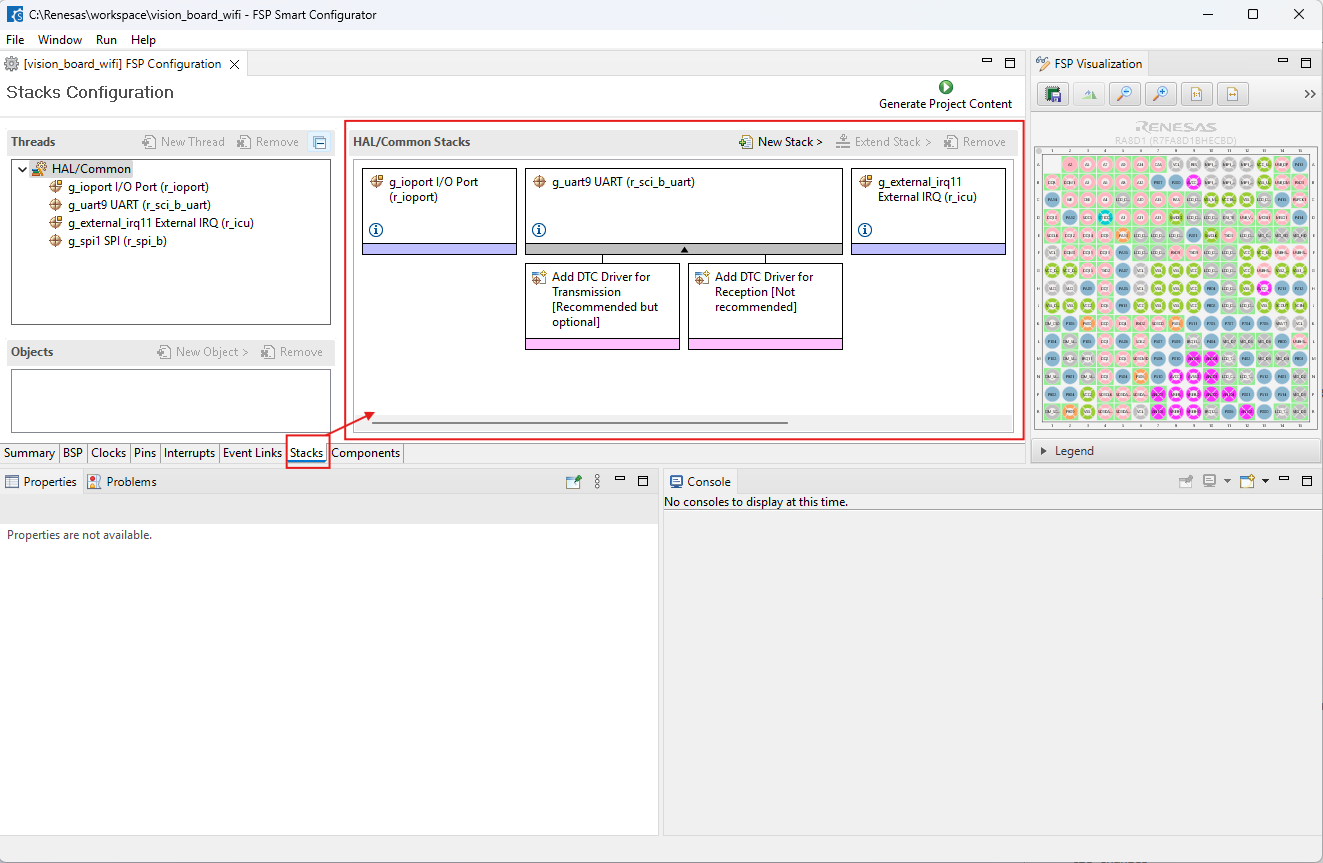1323x863 pixels.
Task: Click the horizontal scrollbar in HAL/Common Stacks
Action: [x=579, y=423]
